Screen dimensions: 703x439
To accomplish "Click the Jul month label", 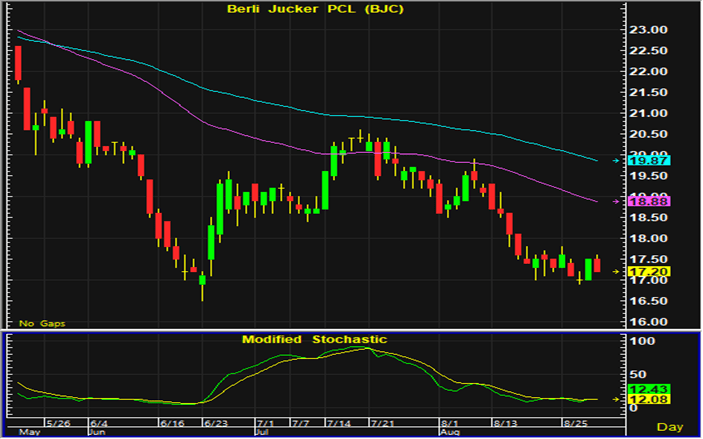I will click(x=261, y=433).
